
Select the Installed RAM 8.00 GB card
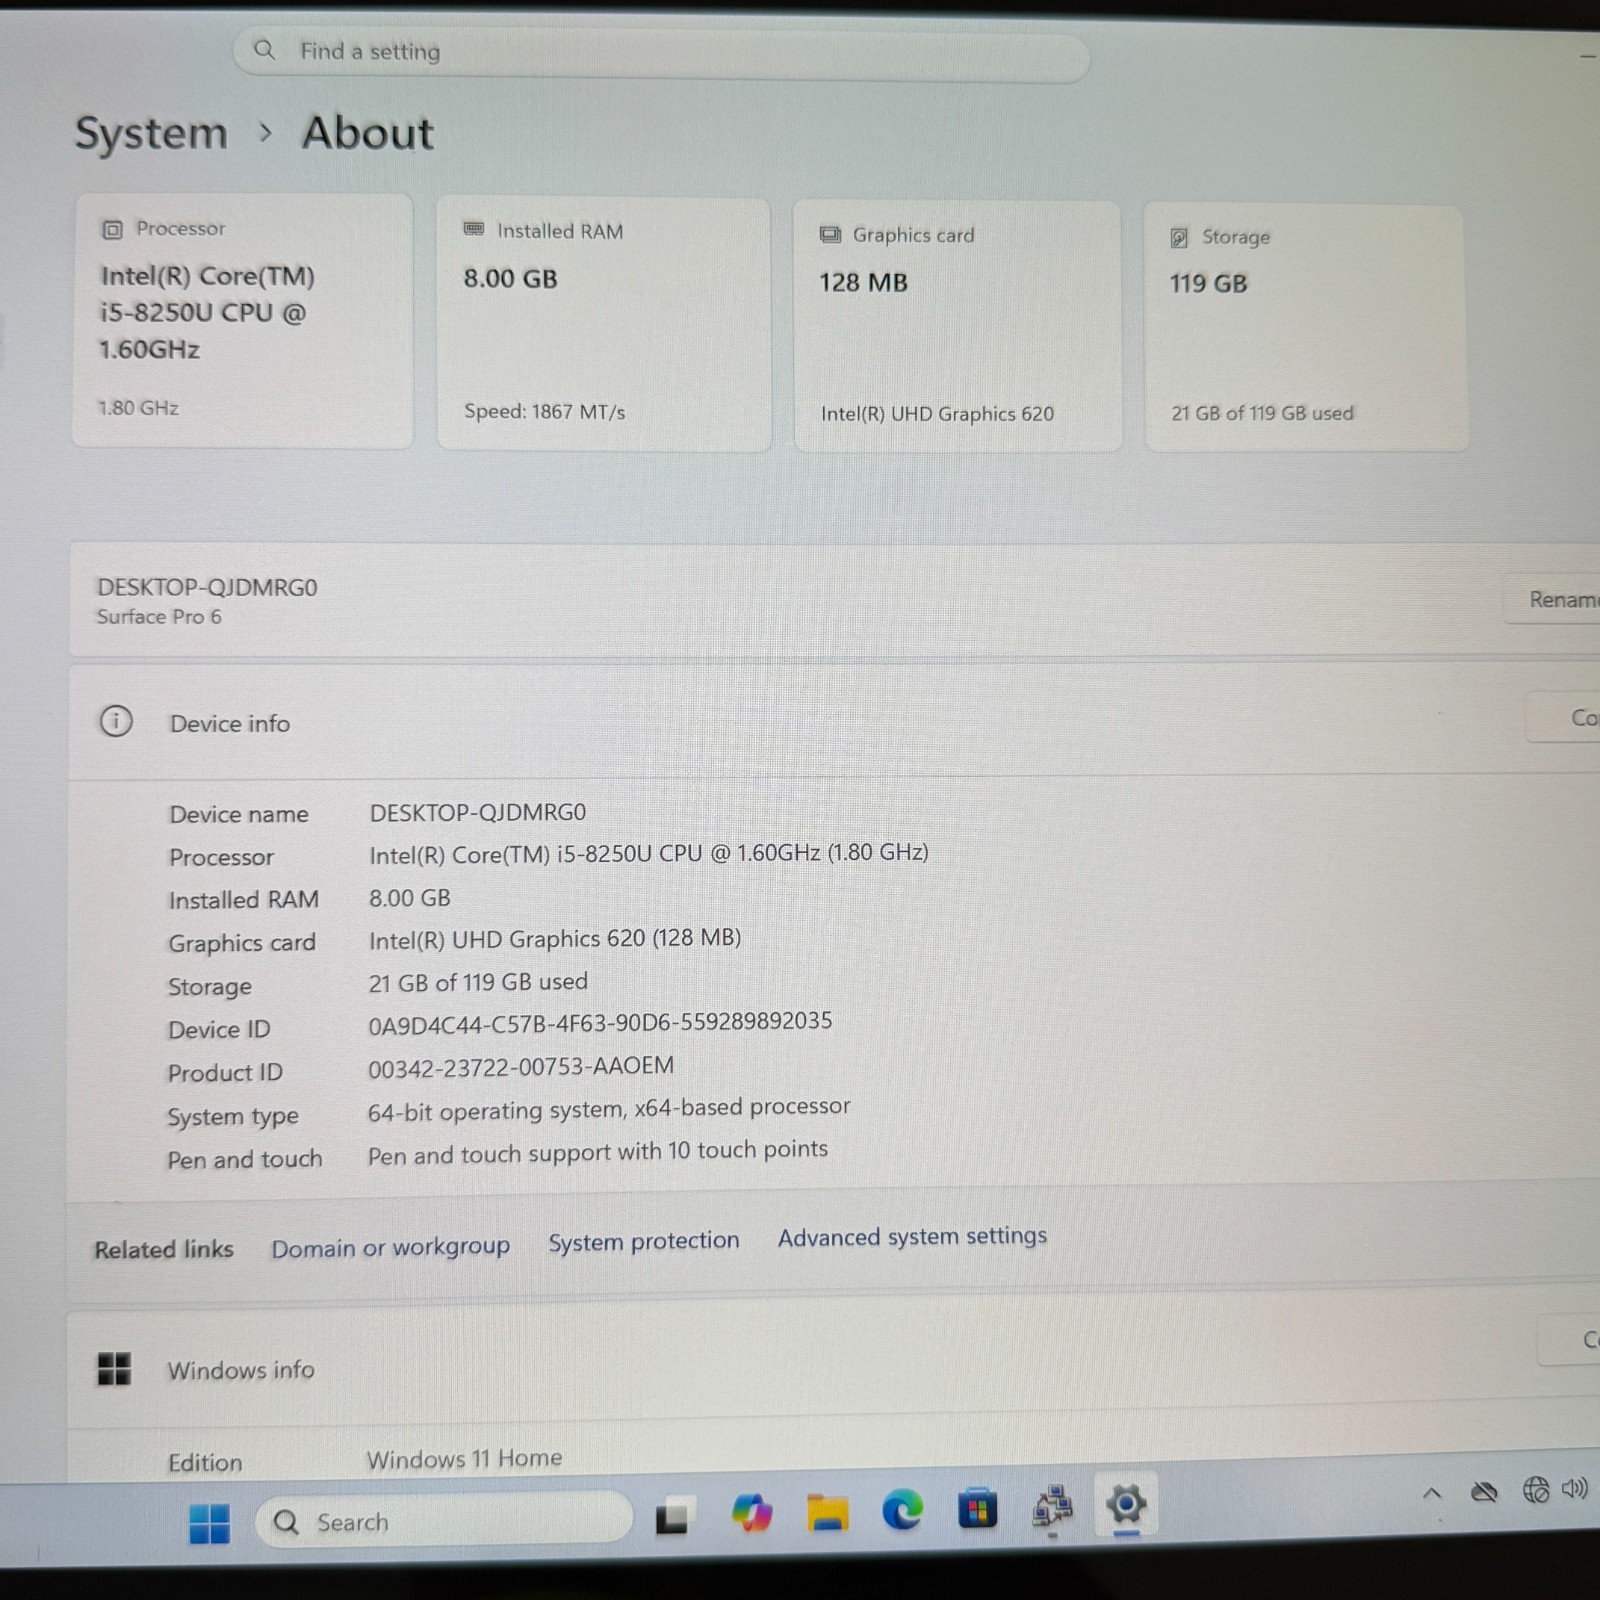[x=604, y=323]
